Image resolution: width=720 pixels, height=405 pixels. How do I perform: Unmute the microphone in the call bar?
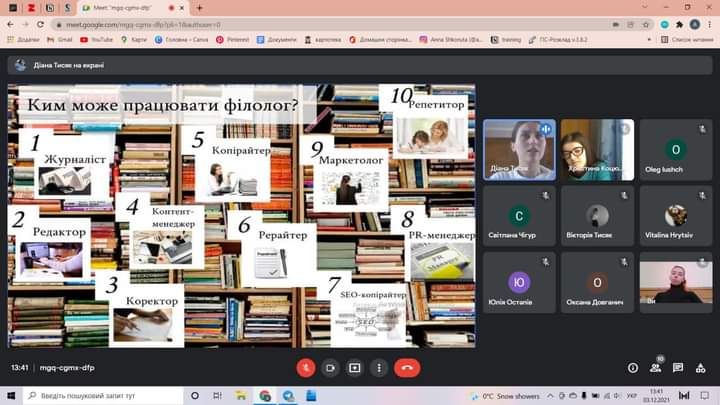click(x=306, y=367)
